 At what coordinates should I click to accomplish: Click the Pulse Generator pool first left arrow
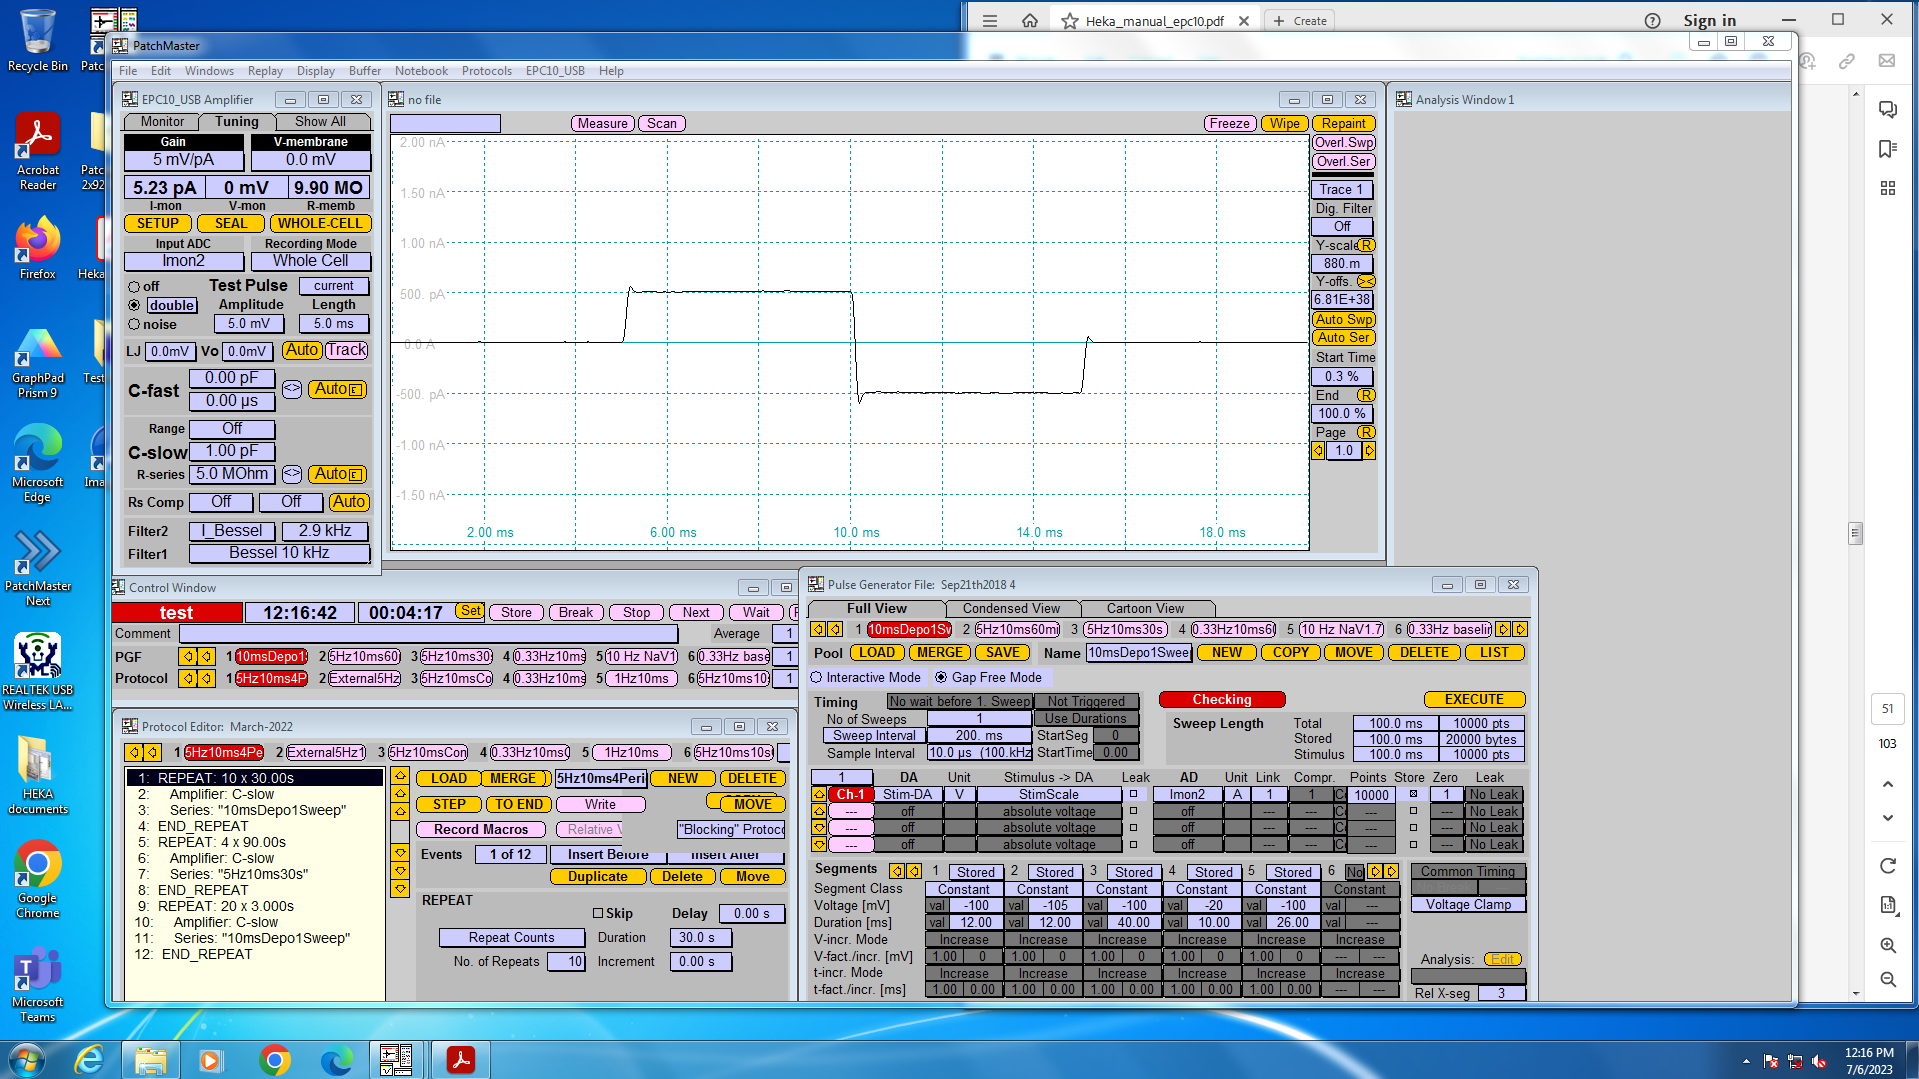click(x=818, y=630)
